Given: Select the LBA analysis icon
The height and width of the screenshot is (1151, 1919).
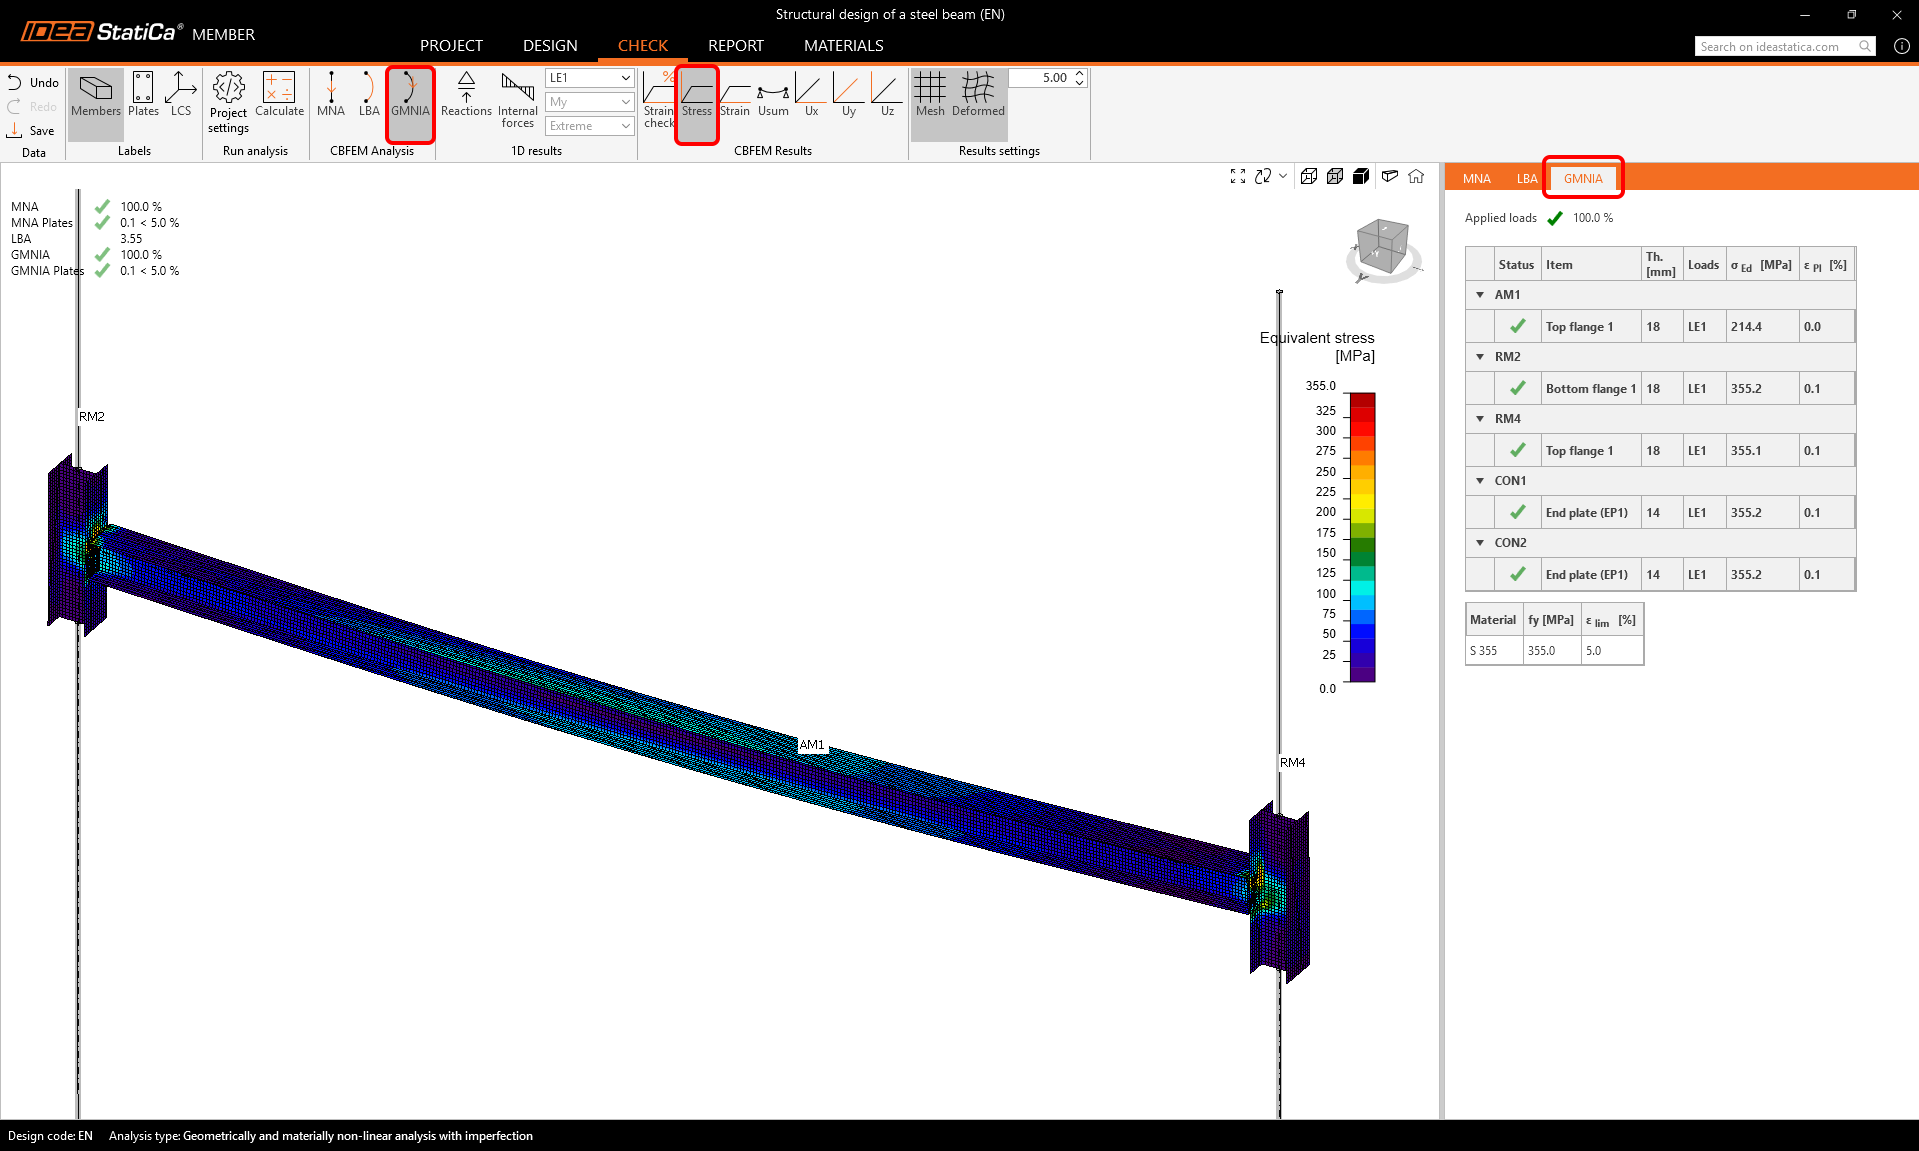Looking at the screenshot, I should pos(369,95).
